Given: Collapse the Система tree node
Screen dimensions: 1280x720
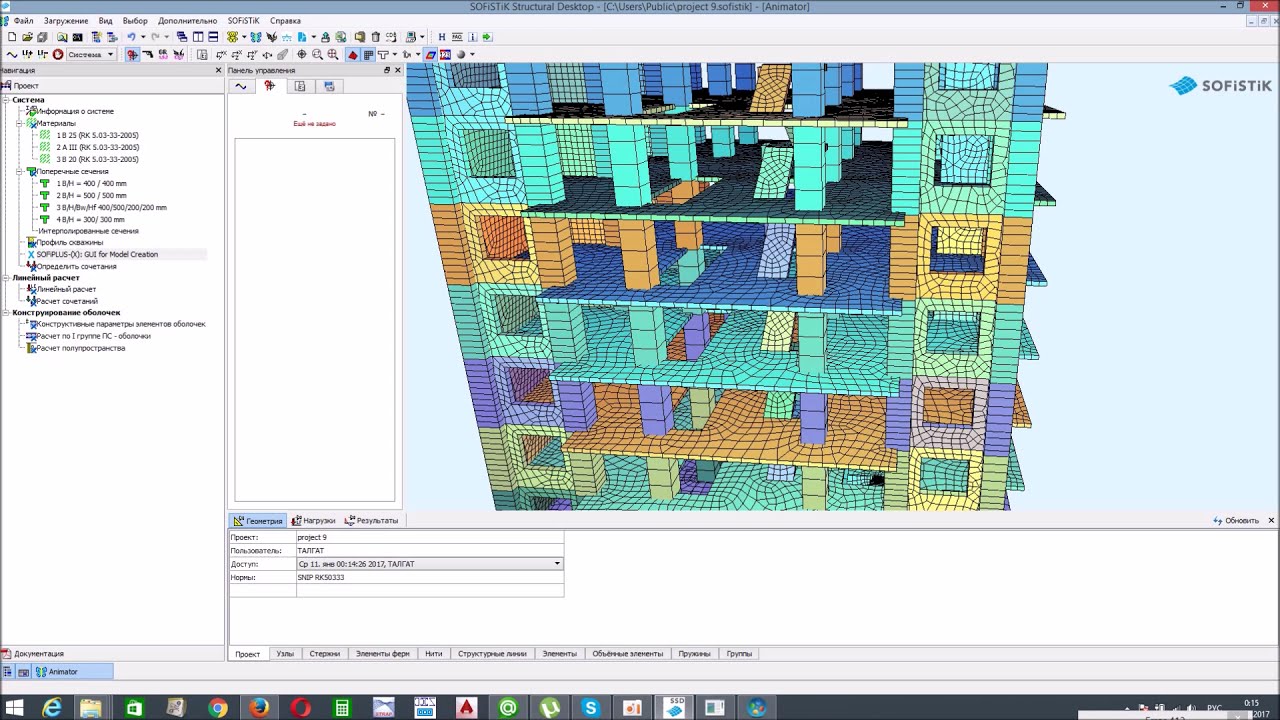Looking at the screenshot, I should 5,100.
